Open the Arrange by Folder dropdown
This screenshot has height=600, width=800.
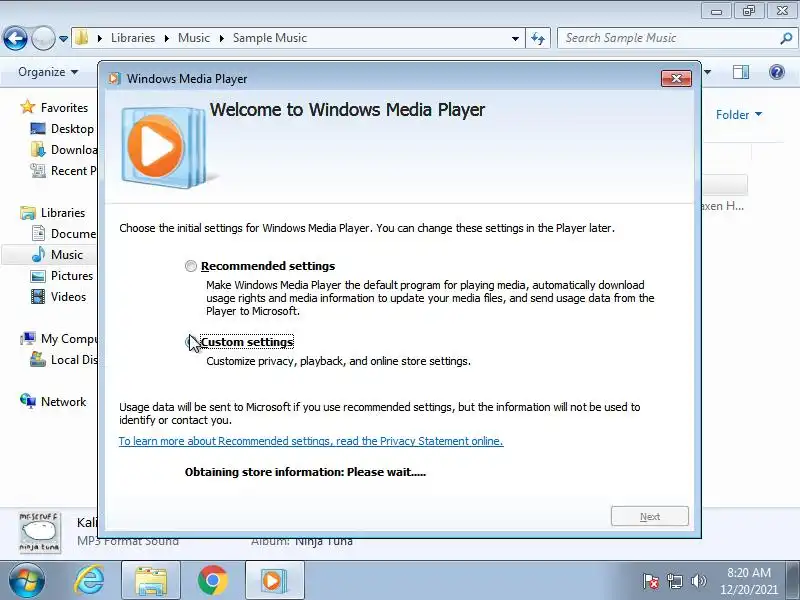tap(738, 115)
